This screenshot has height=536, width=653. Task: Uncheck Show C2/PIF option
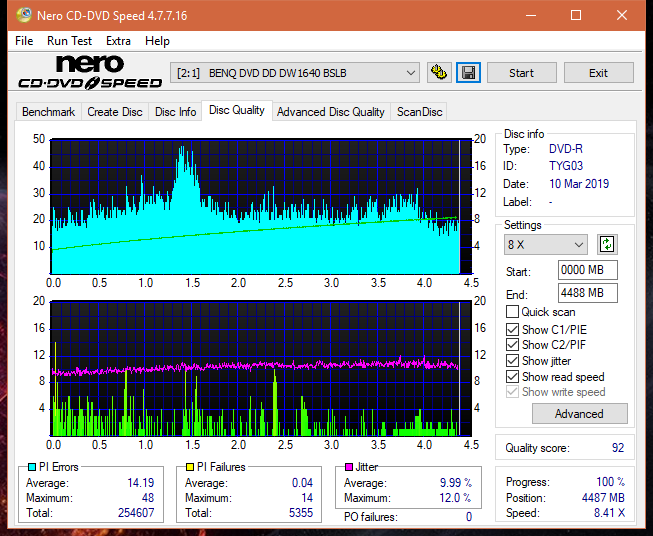point(512,345)
